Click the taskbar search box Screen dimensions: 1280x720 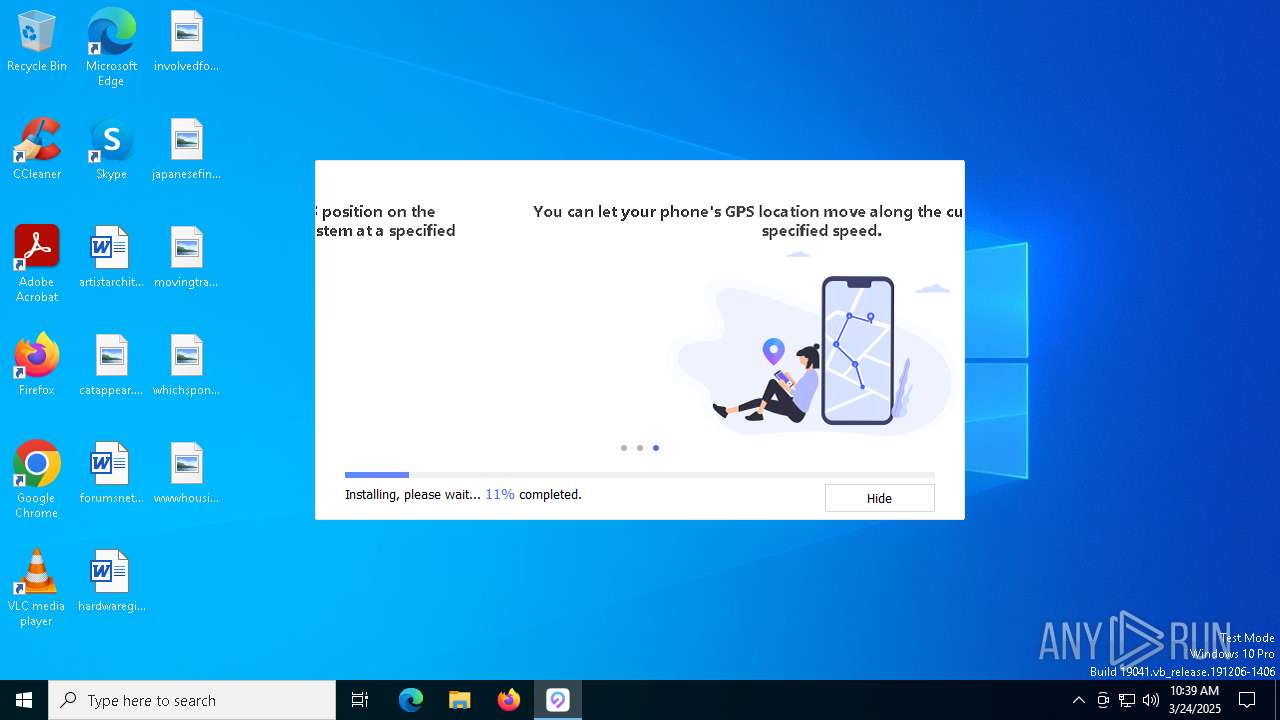[x=192, y=700]
